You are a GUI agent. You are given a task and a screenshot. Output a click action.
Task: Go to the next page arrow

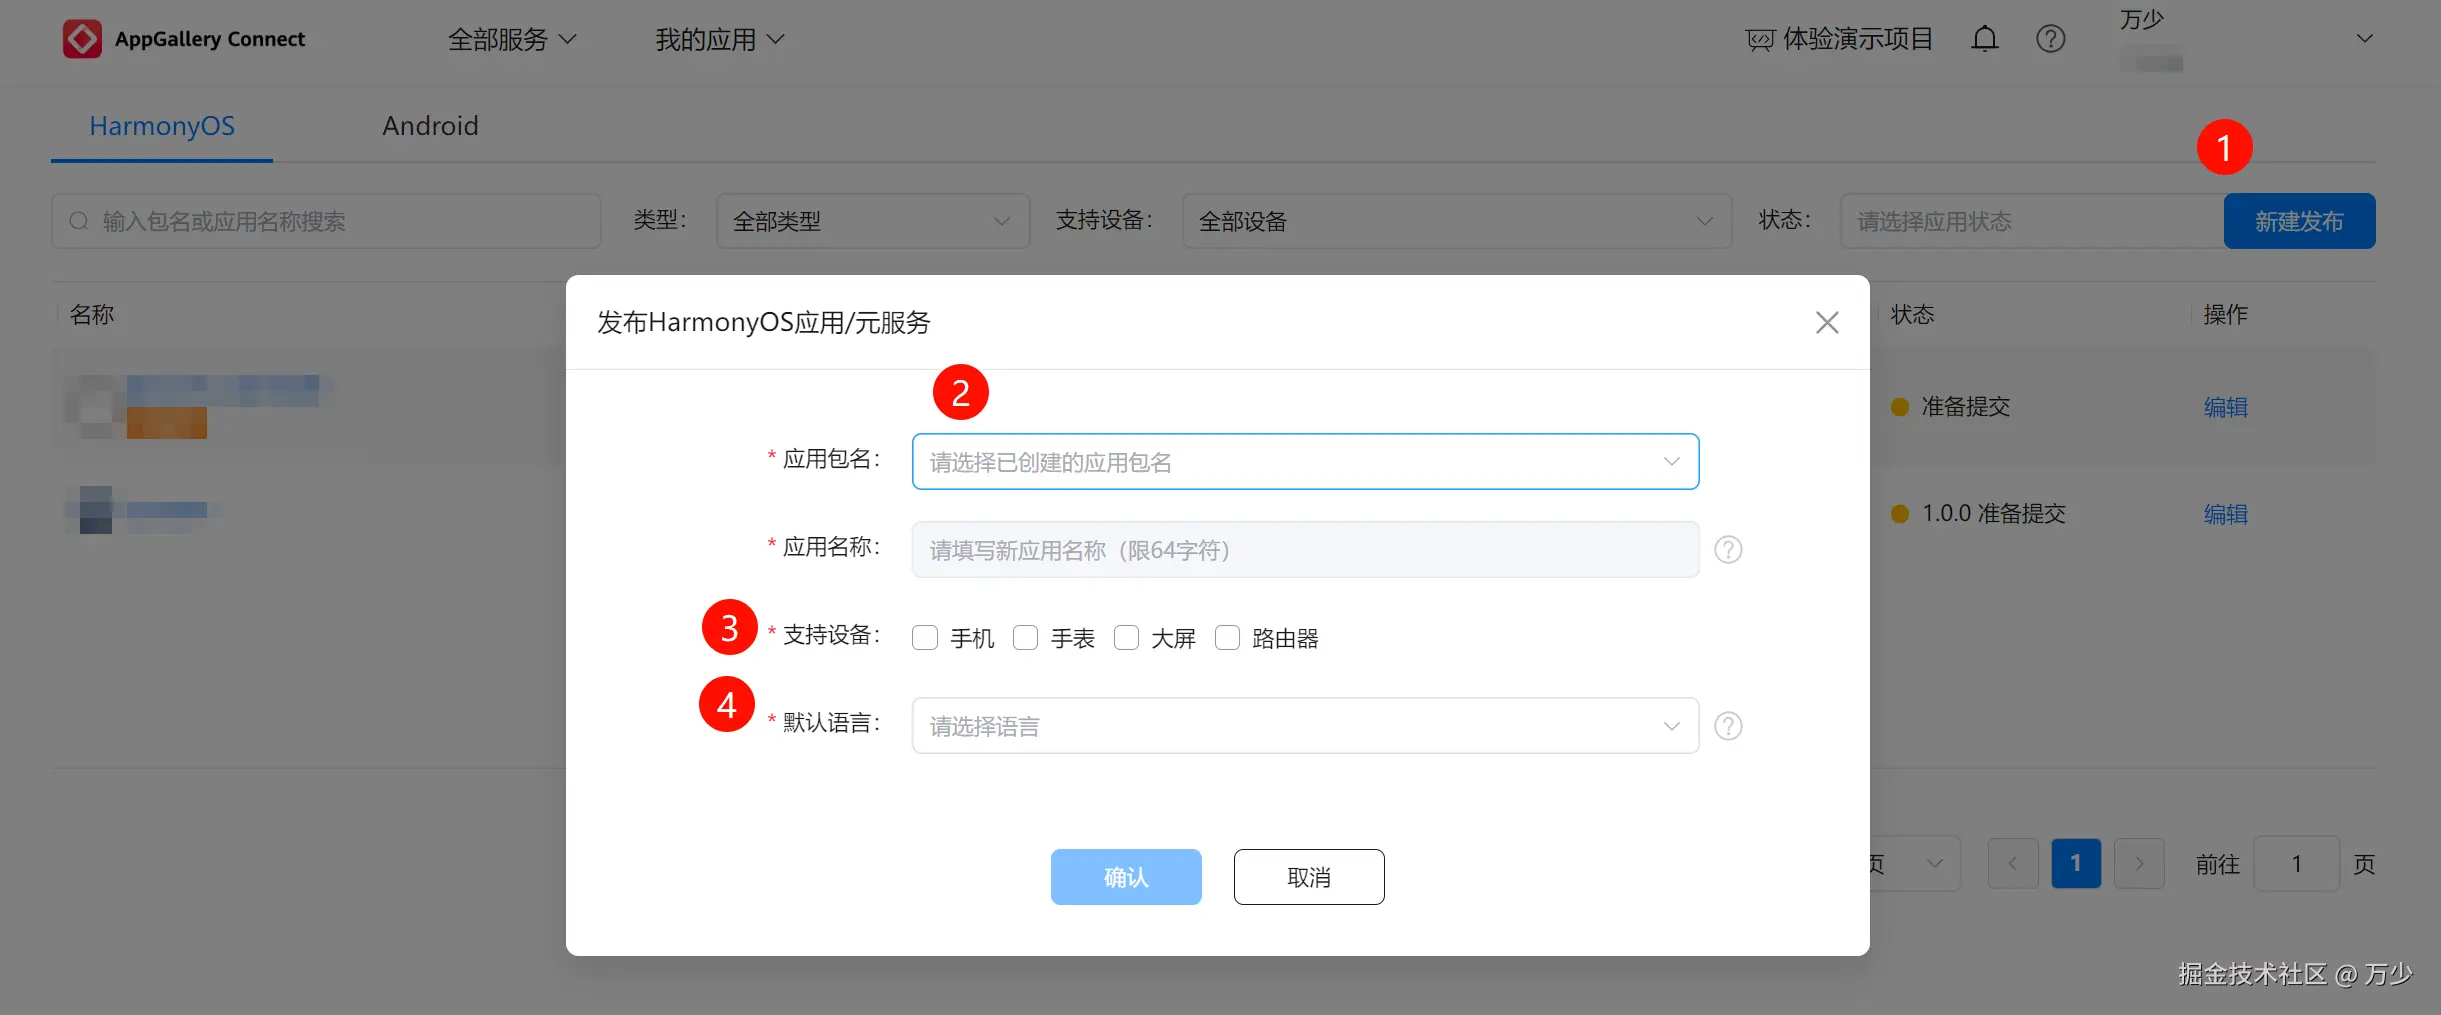[x=2139, y=863]
